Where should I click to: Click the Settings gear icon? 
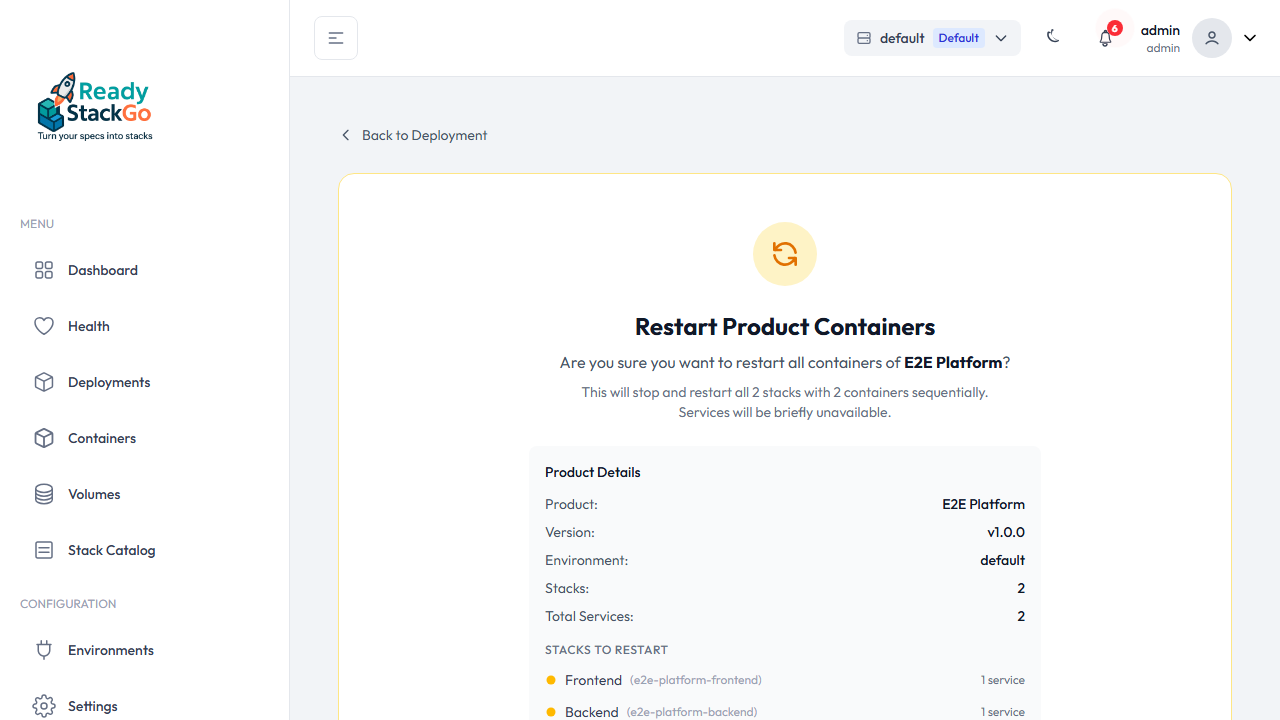(44, 706)
